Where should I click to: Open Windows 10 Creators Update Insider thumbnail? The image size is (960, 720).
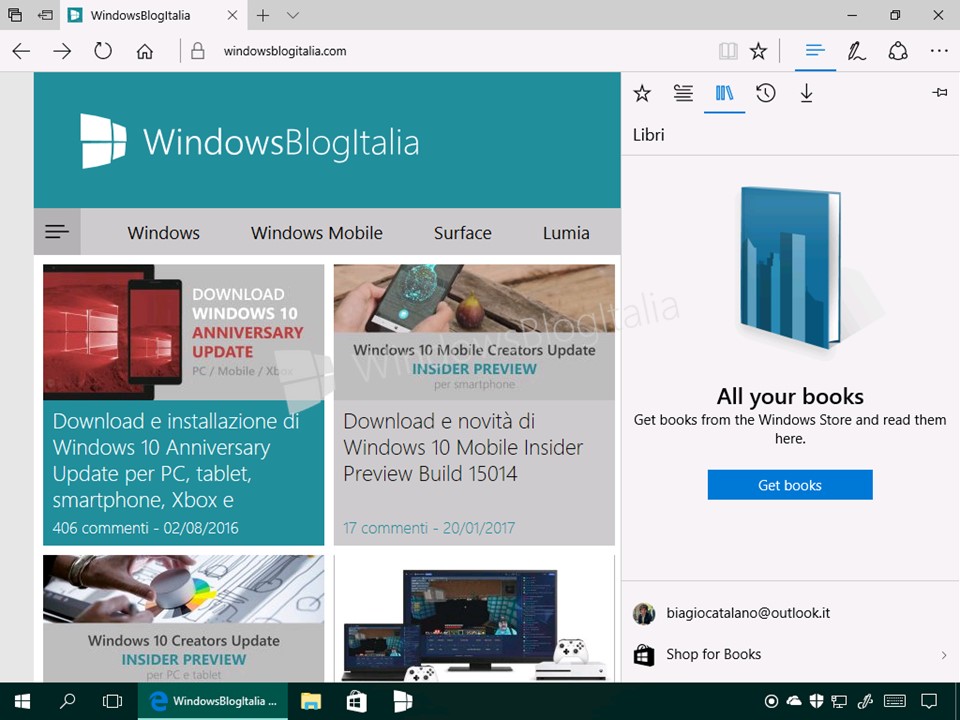183,618
